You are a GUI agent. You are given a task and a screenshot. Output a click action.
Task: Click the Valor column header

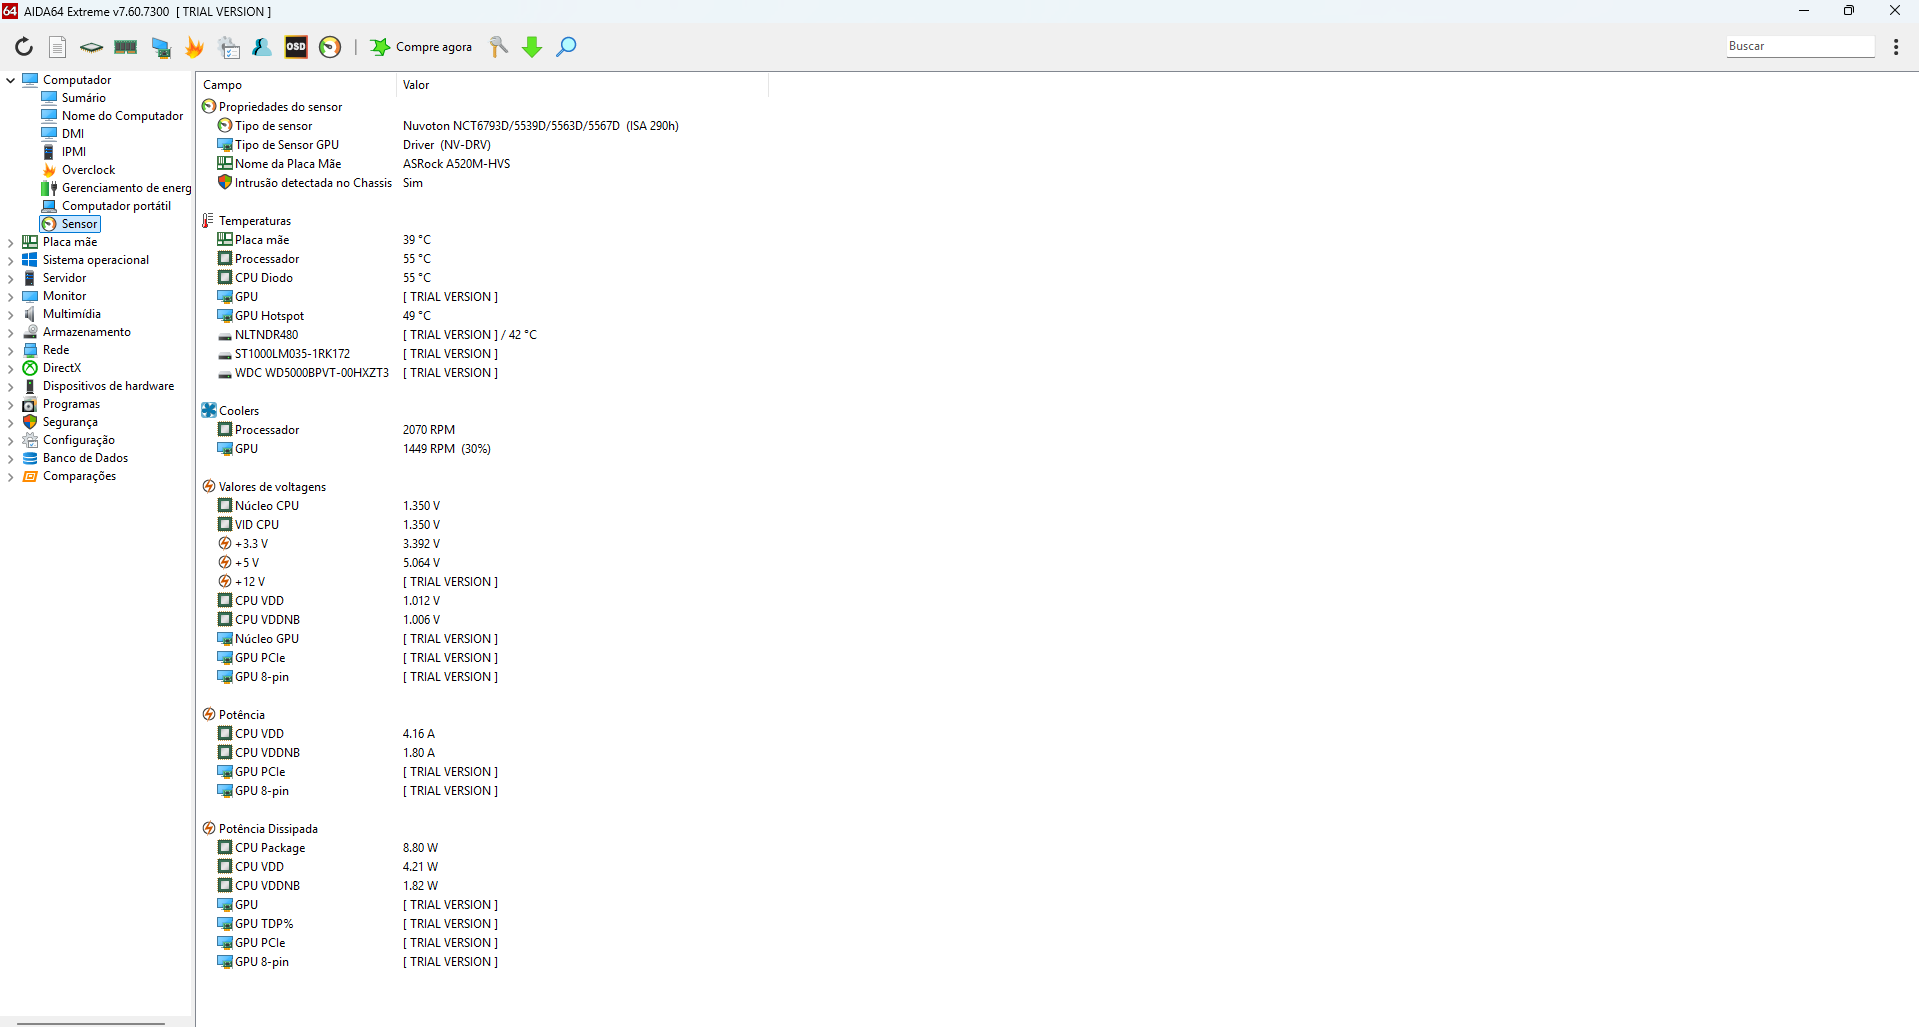[582, 85]
